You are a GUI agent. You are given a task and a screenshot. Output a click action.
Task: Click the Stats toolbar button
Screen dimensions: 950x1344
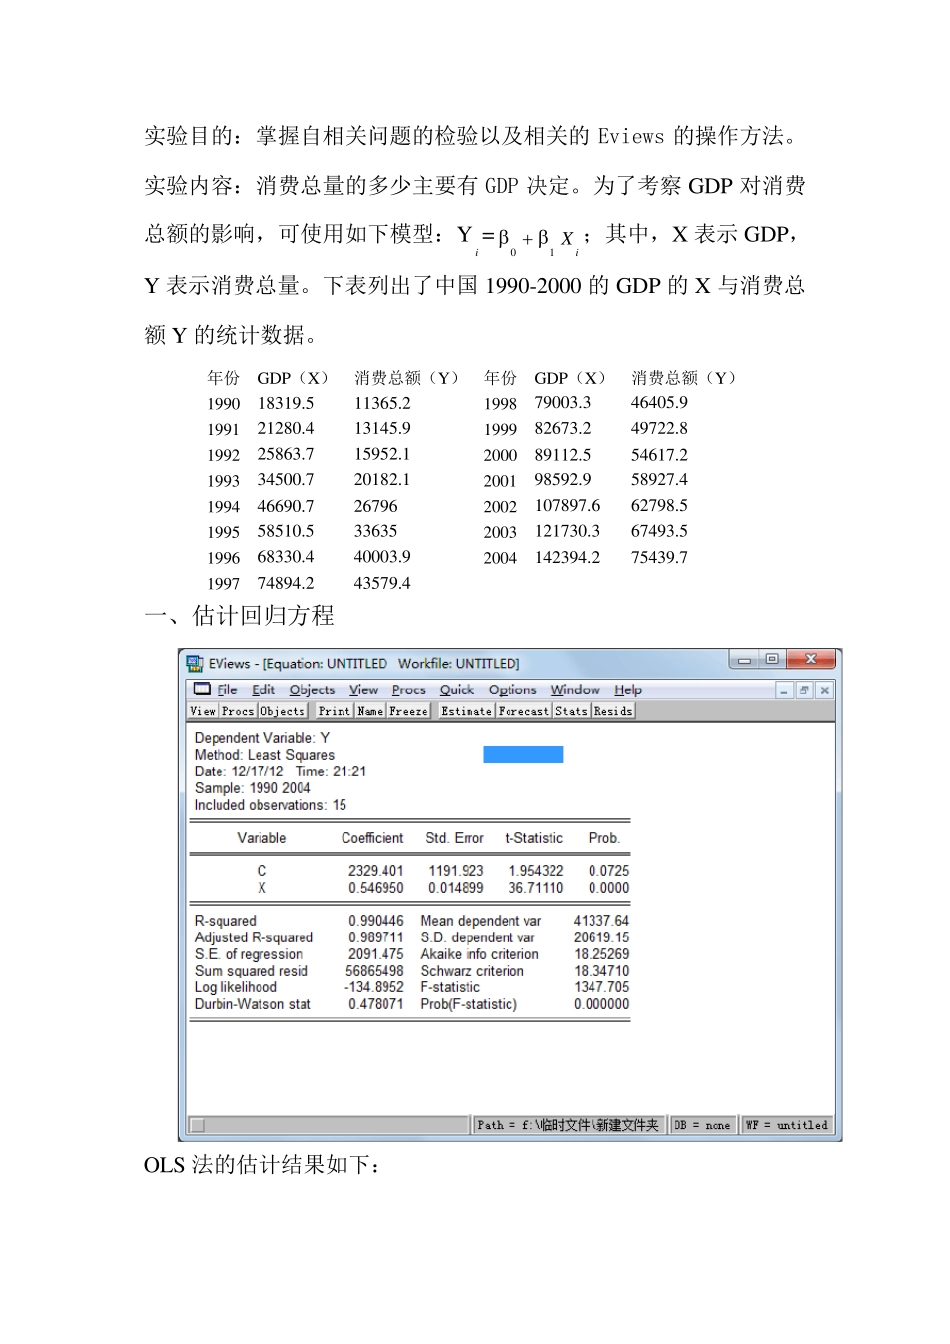[x=571, y=711]
